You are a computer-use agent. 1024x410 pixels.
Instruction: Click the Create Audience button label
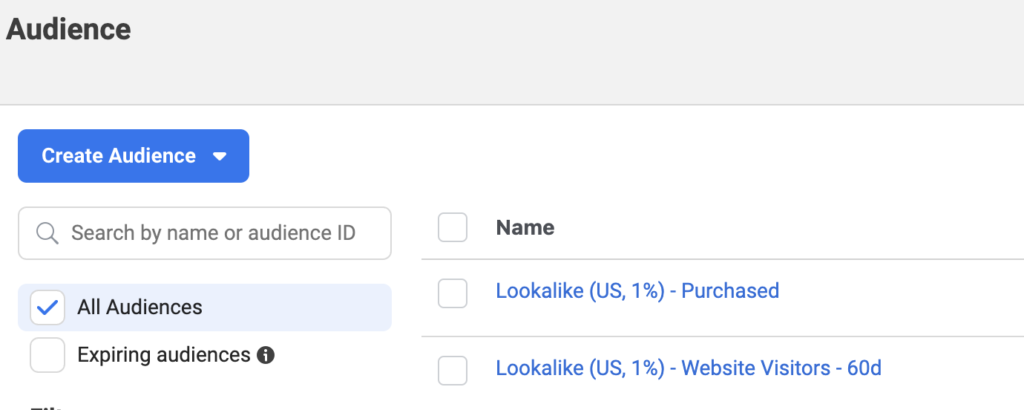(118, 156)
